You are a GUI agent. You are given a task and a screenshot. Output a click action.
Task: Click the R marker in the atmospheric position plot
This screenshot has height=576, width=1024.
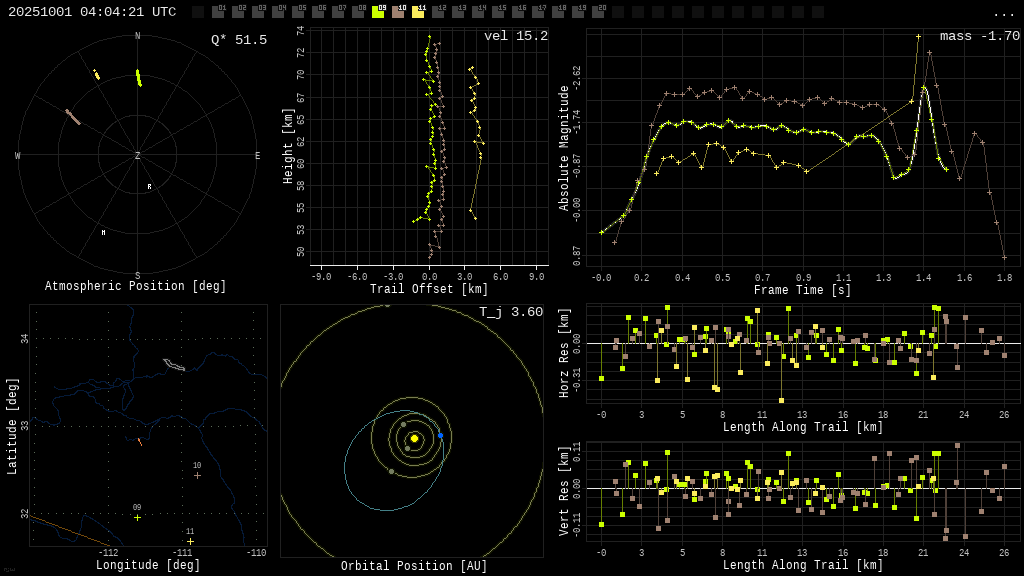(150, 187)
